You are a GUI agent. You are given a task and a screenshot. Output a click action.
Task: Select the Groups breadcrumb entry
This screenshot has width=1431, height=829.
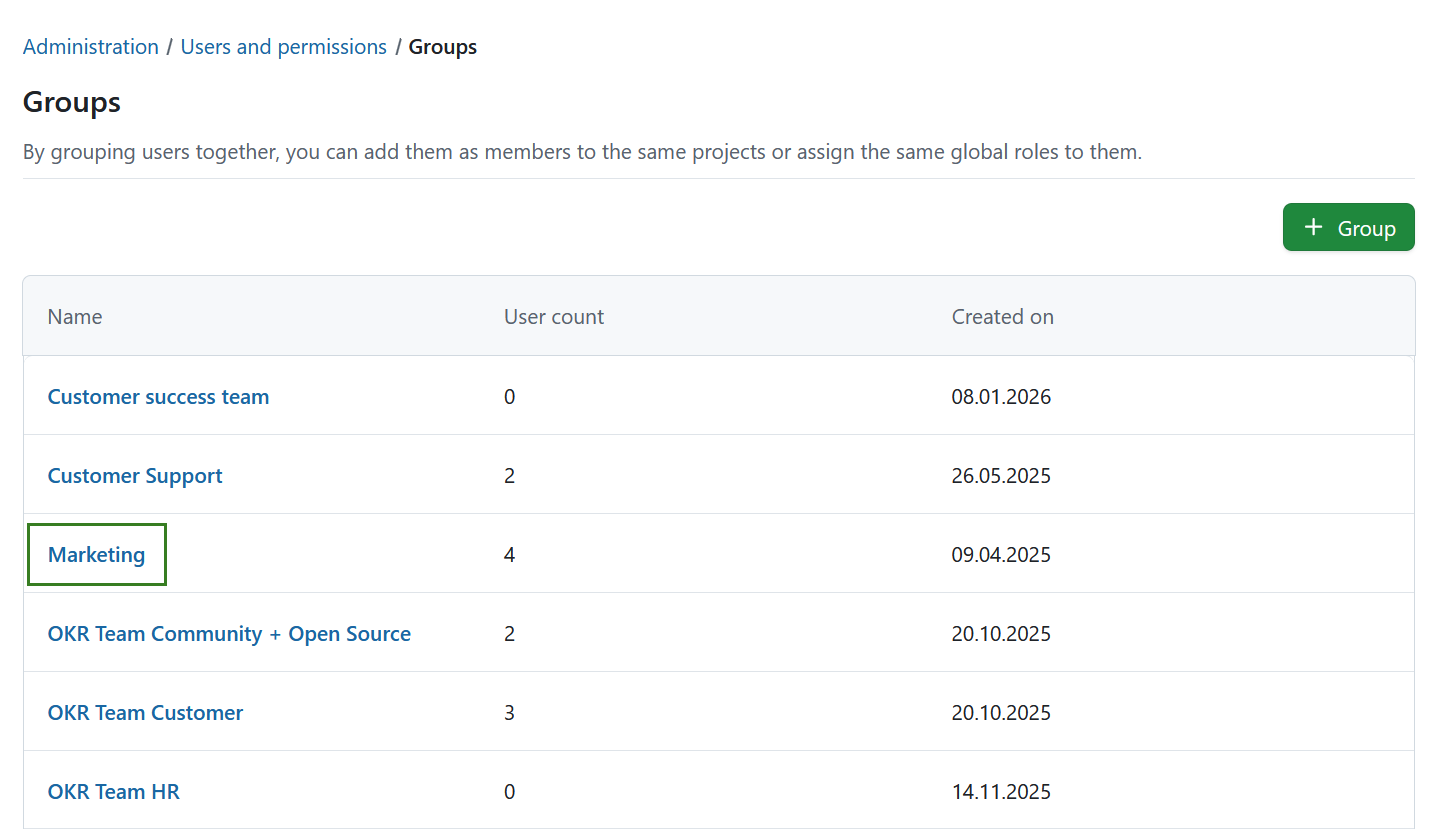(442, 46)
